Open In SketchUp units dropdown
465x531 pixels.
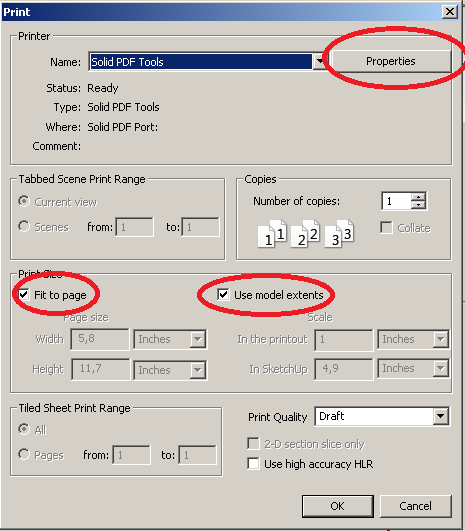(440, 368)
